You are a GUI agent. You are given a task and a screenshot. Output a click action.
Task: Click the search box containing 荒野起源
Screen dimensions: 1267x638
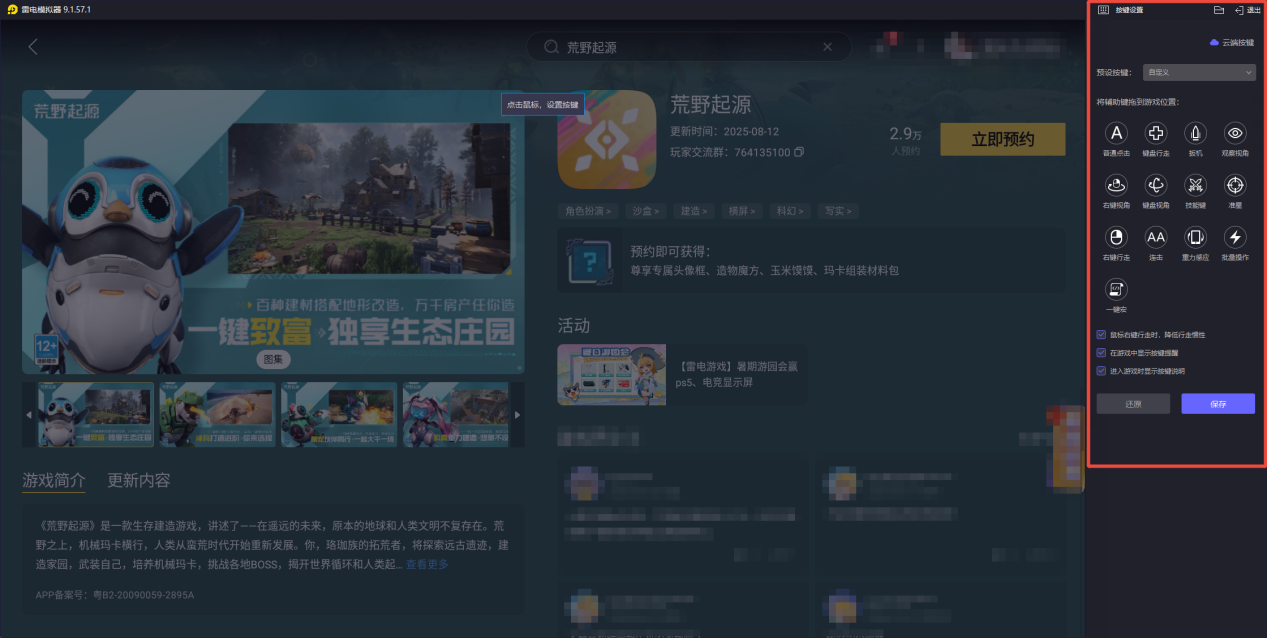(x=689, y=47)
